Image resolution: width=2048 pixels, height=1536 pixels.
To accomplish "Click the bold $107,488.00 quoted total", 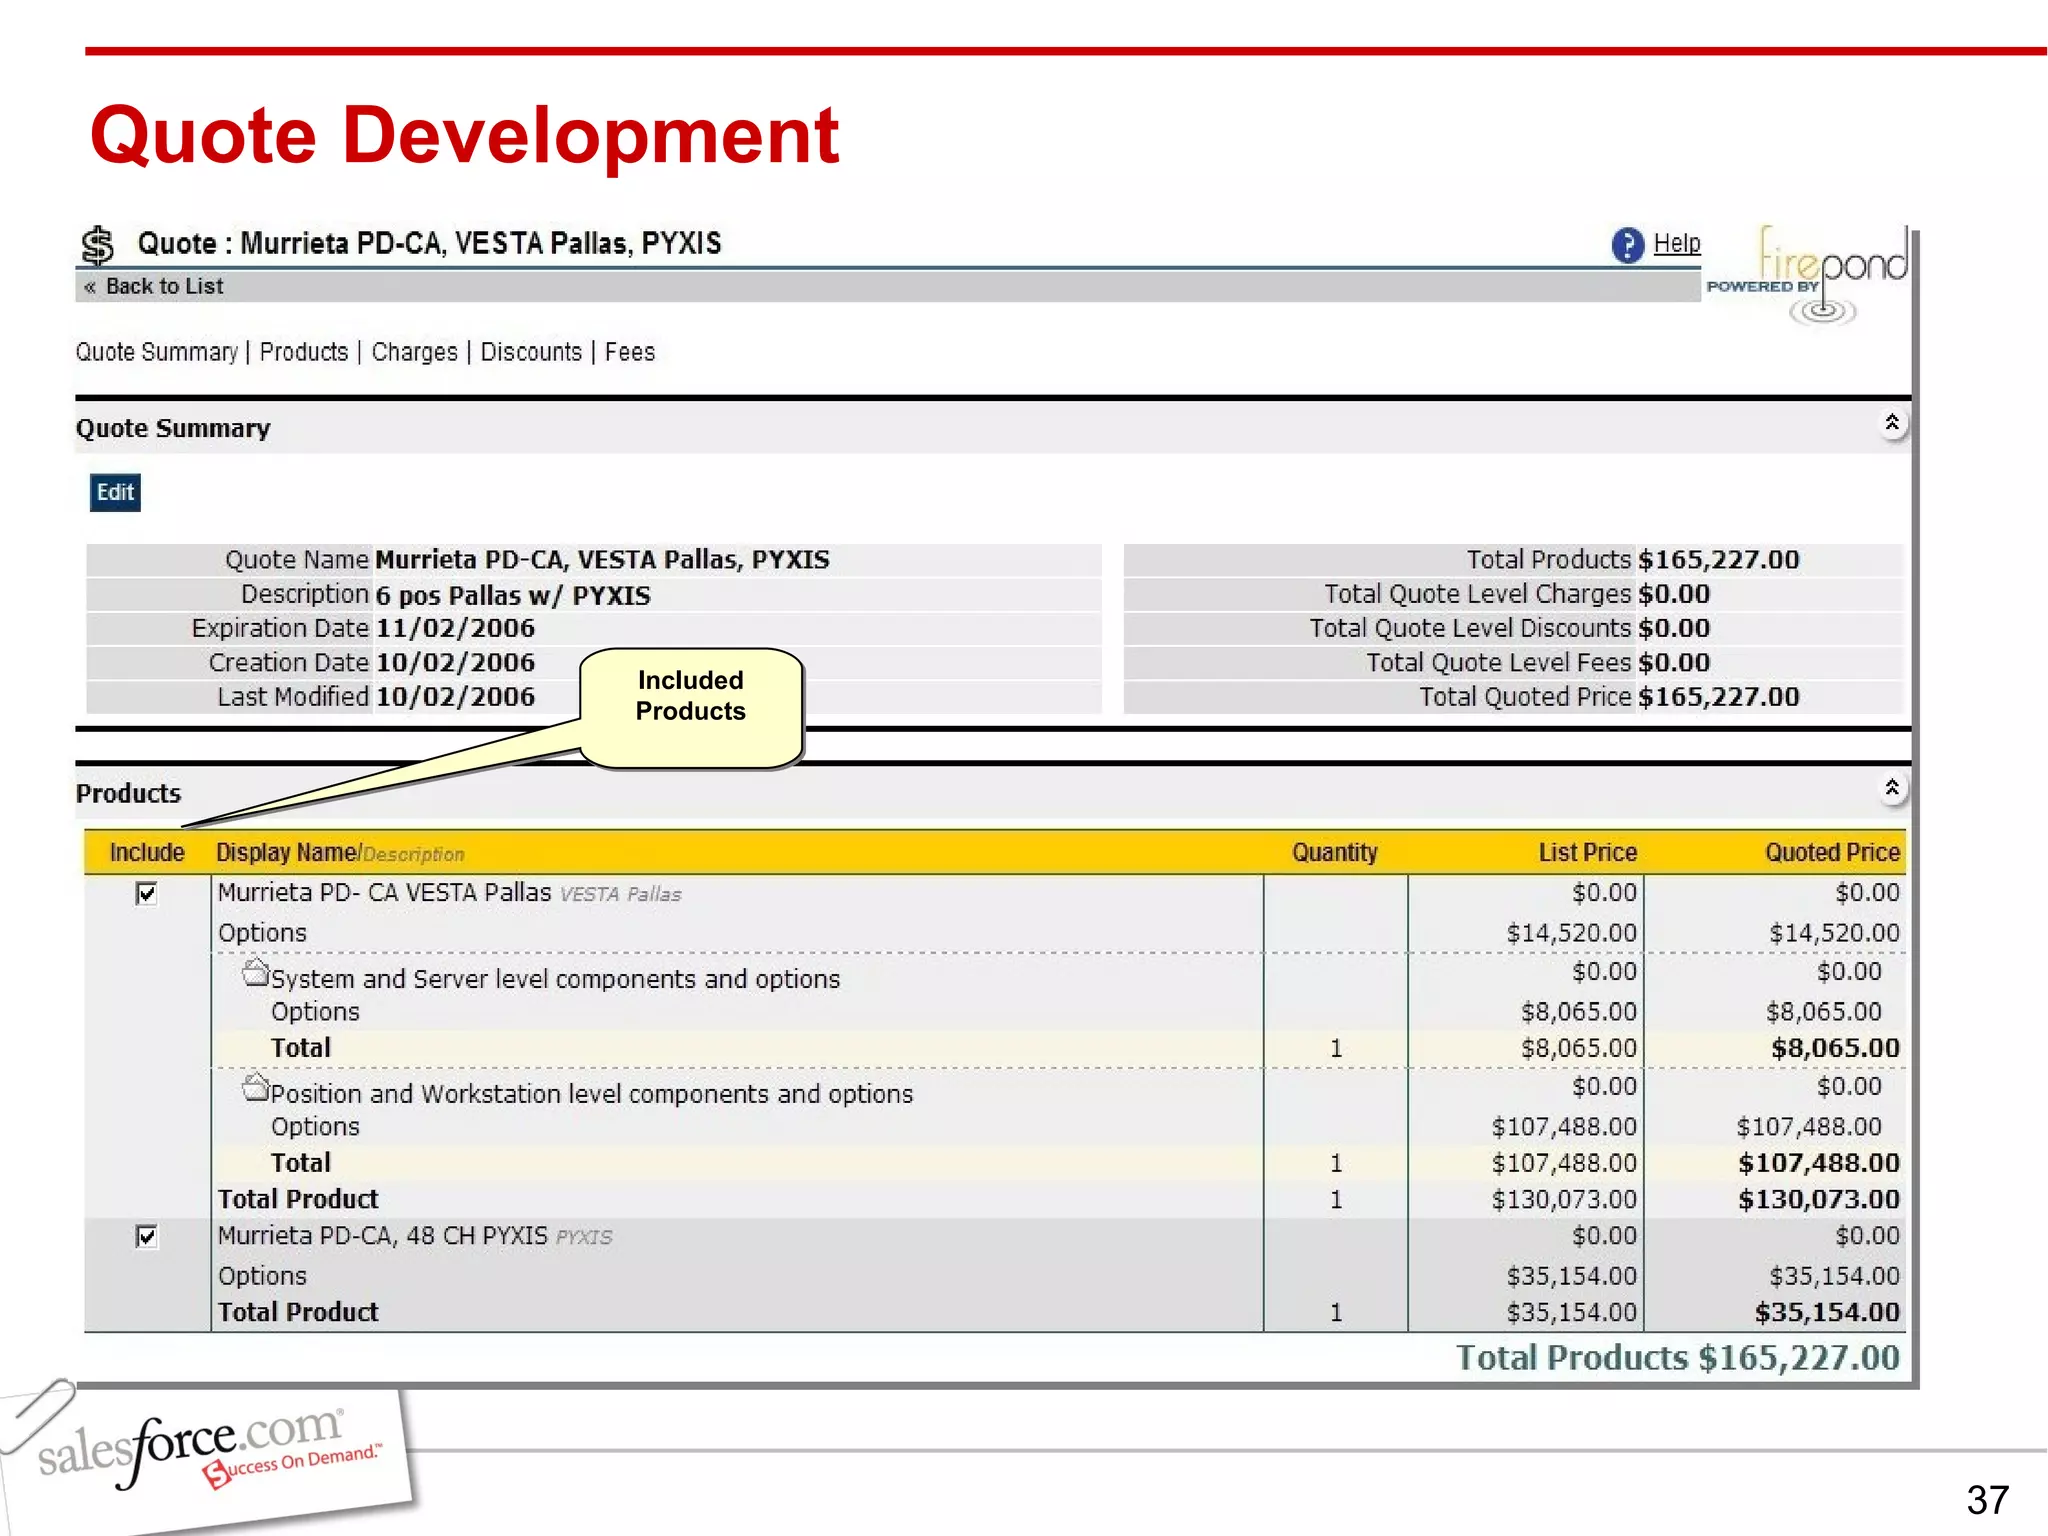I will [x=1819, y=1163].
